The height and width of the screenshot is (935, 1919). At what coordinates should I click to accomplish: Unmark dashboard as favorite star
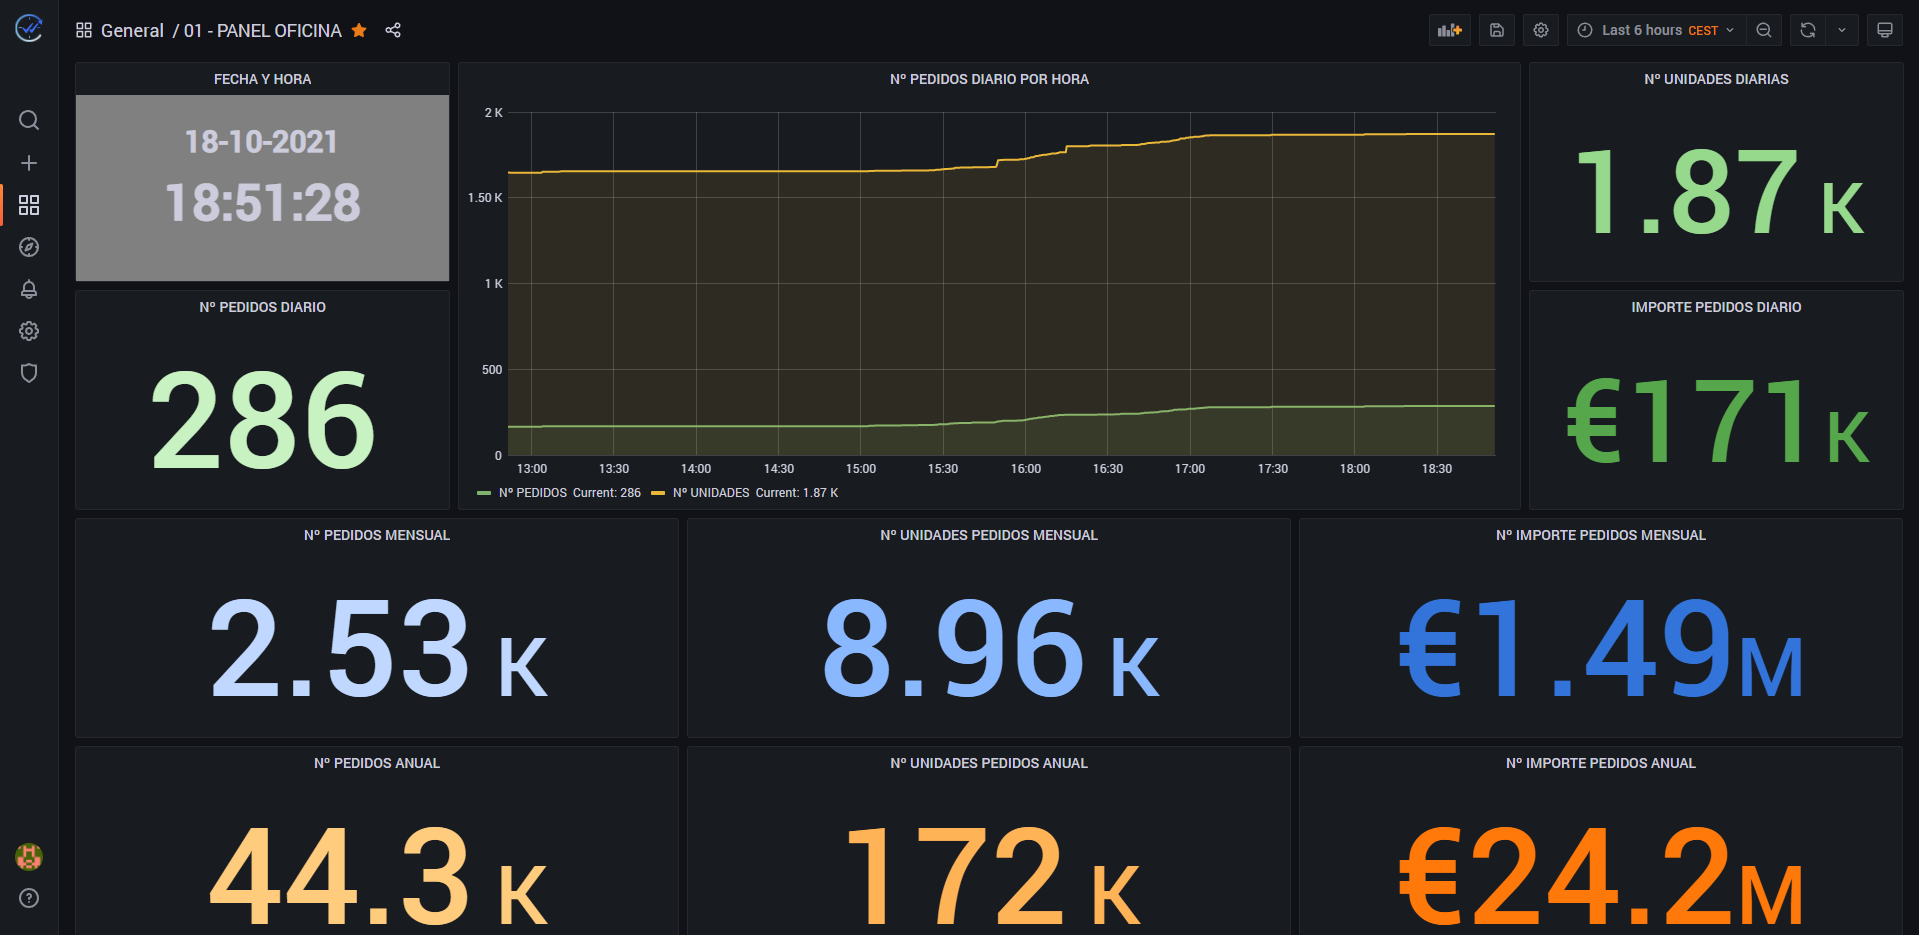[x=359, y=30]
